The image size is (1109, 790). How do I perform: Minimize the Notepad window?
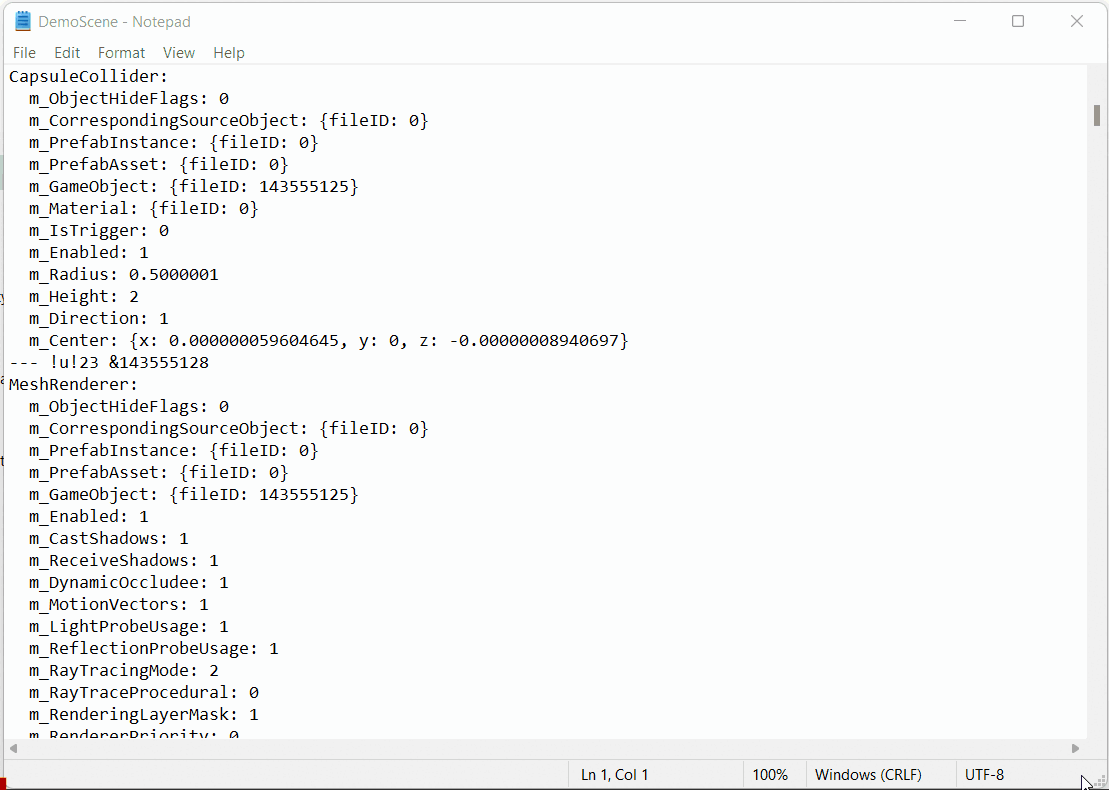click(x=960, y=21)
